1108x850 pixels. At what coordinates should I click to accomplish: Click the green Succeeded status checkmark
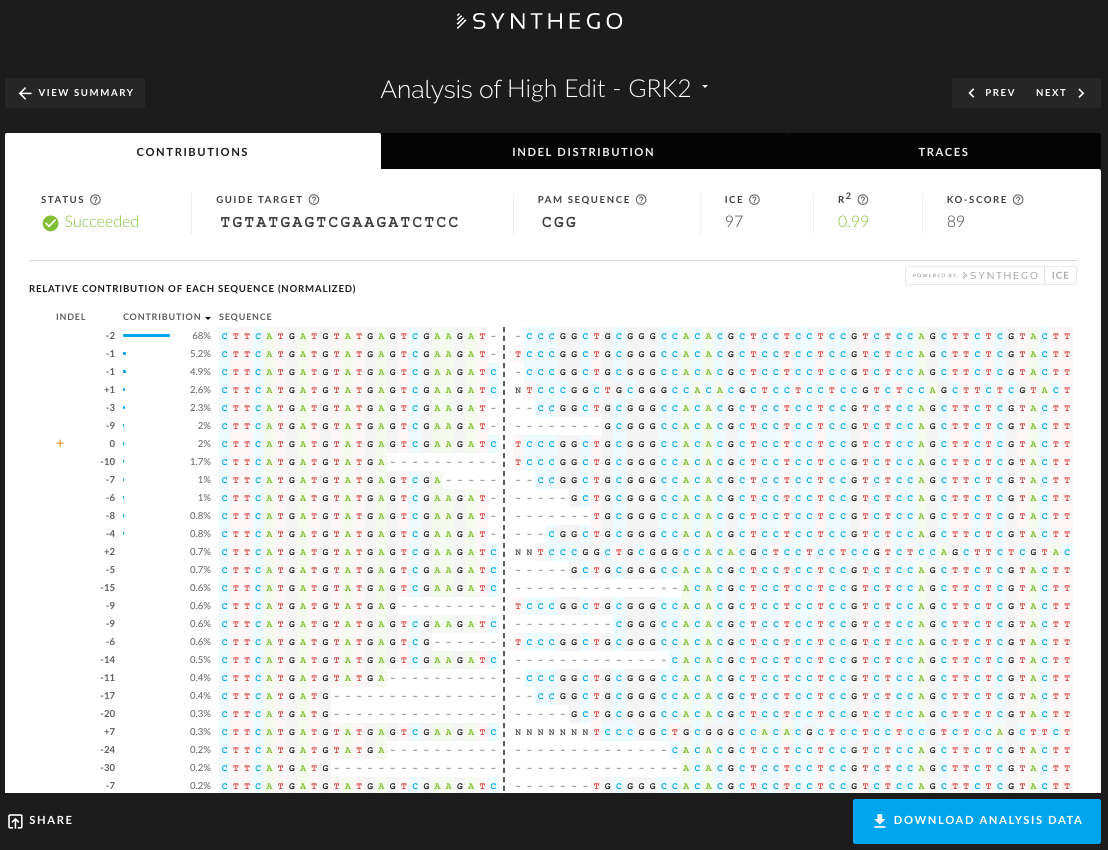click(x=50, y=222)
